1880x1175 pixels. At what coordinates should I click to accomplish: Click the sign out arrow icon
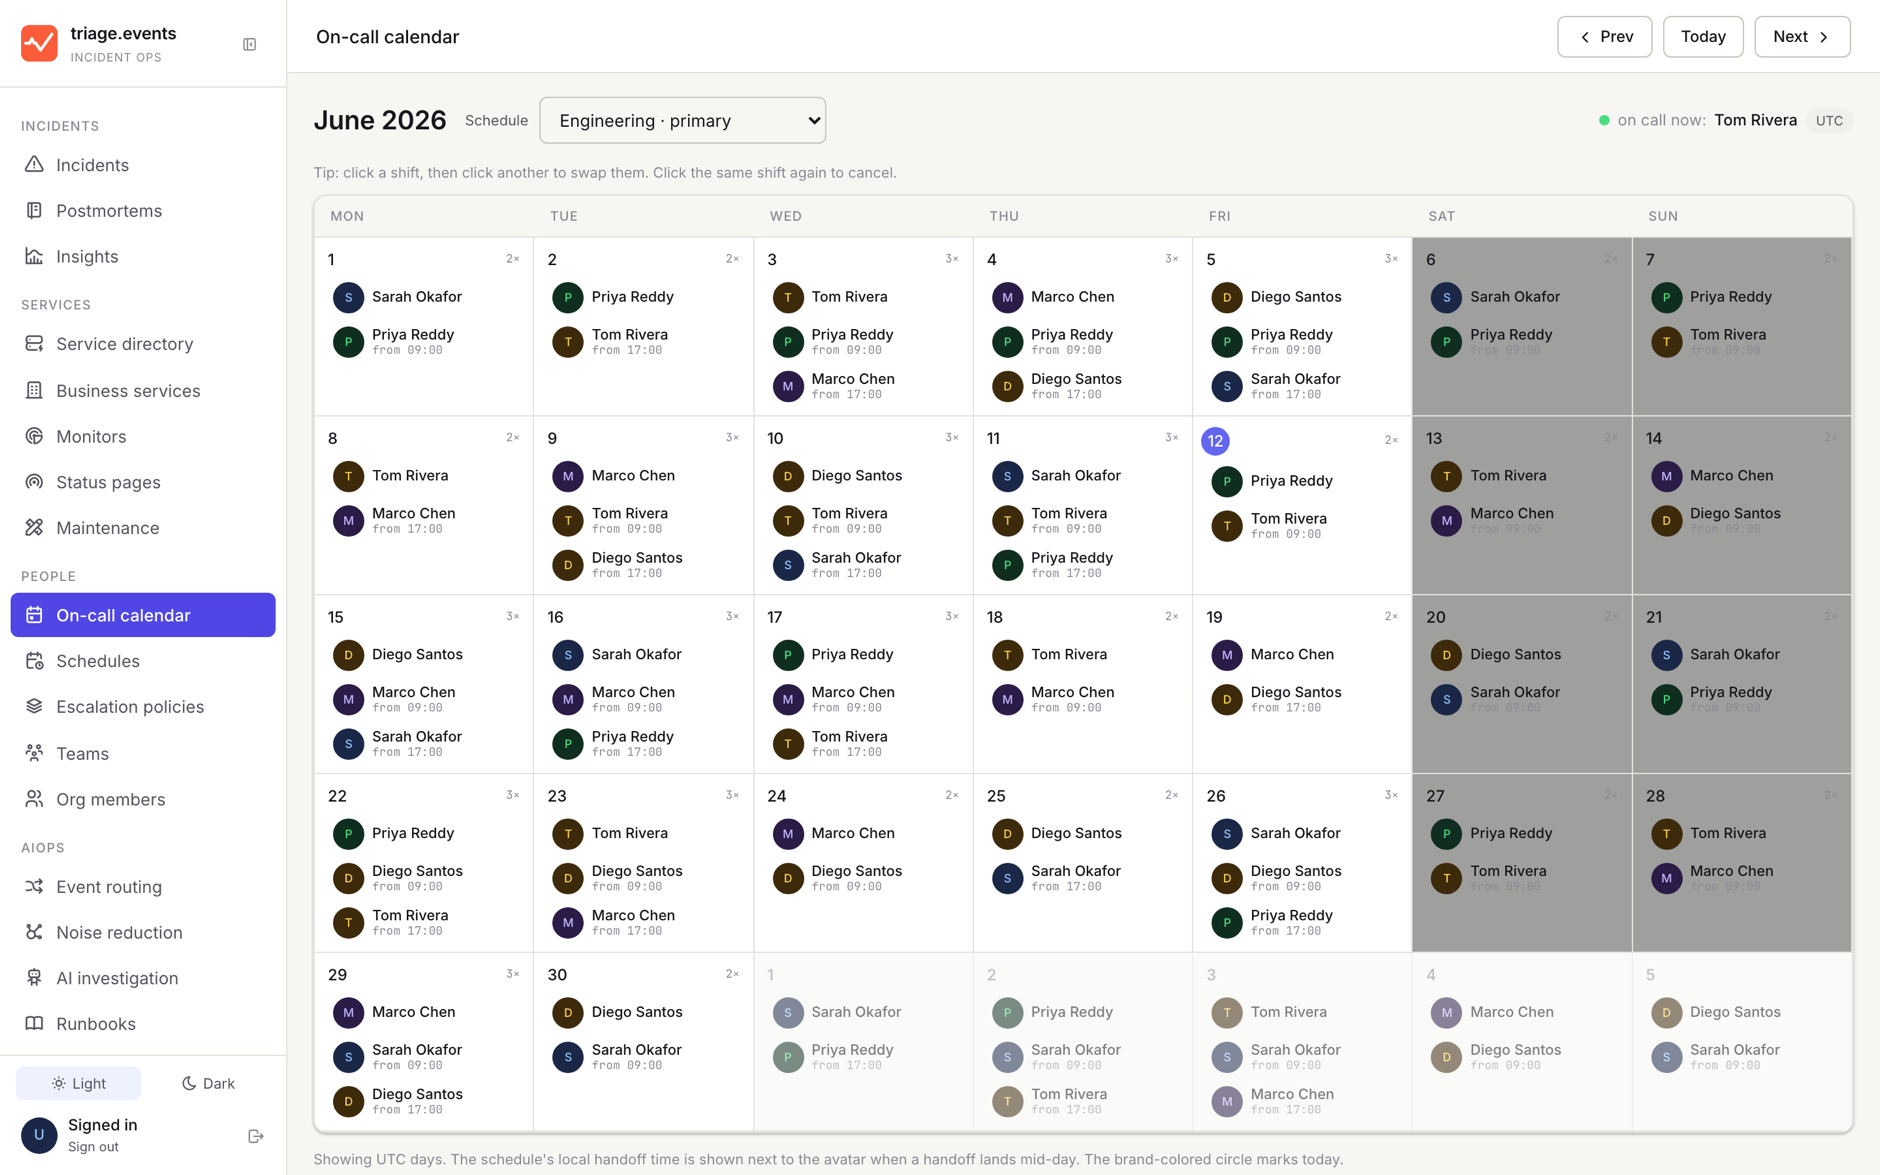tap(256, 1136)
